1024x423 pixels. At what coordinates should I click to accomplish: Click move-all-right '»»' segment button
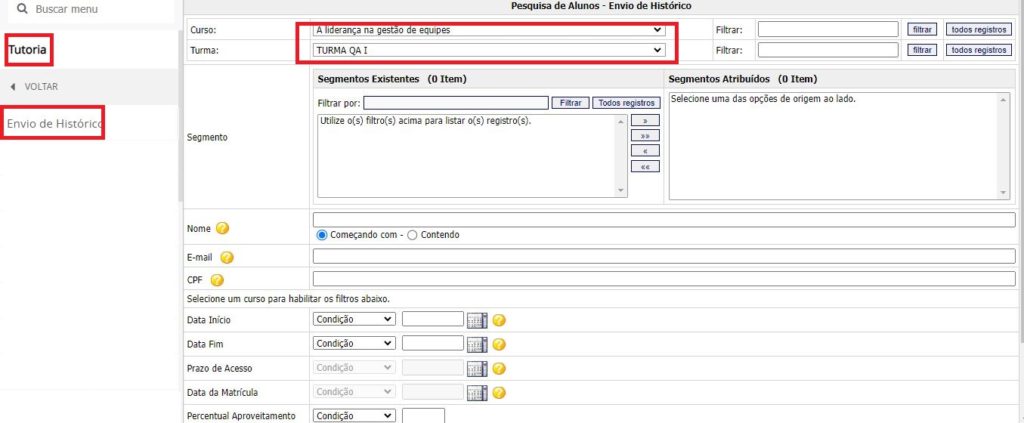(644, 135)
